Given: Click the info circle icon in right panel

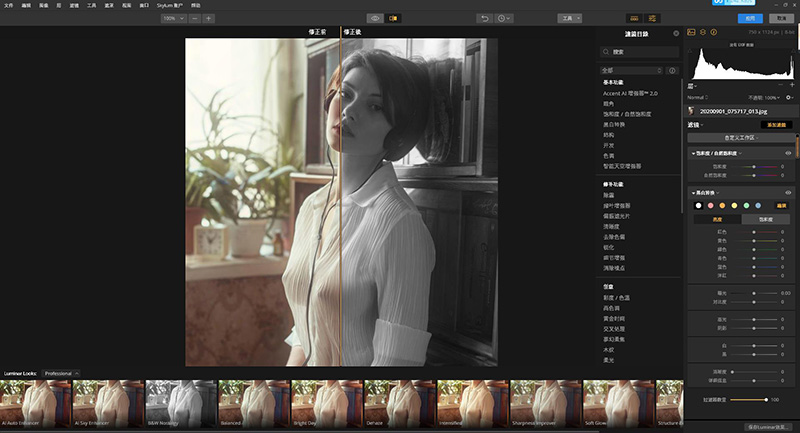Looking at the screenshot, I should [714, 32].
